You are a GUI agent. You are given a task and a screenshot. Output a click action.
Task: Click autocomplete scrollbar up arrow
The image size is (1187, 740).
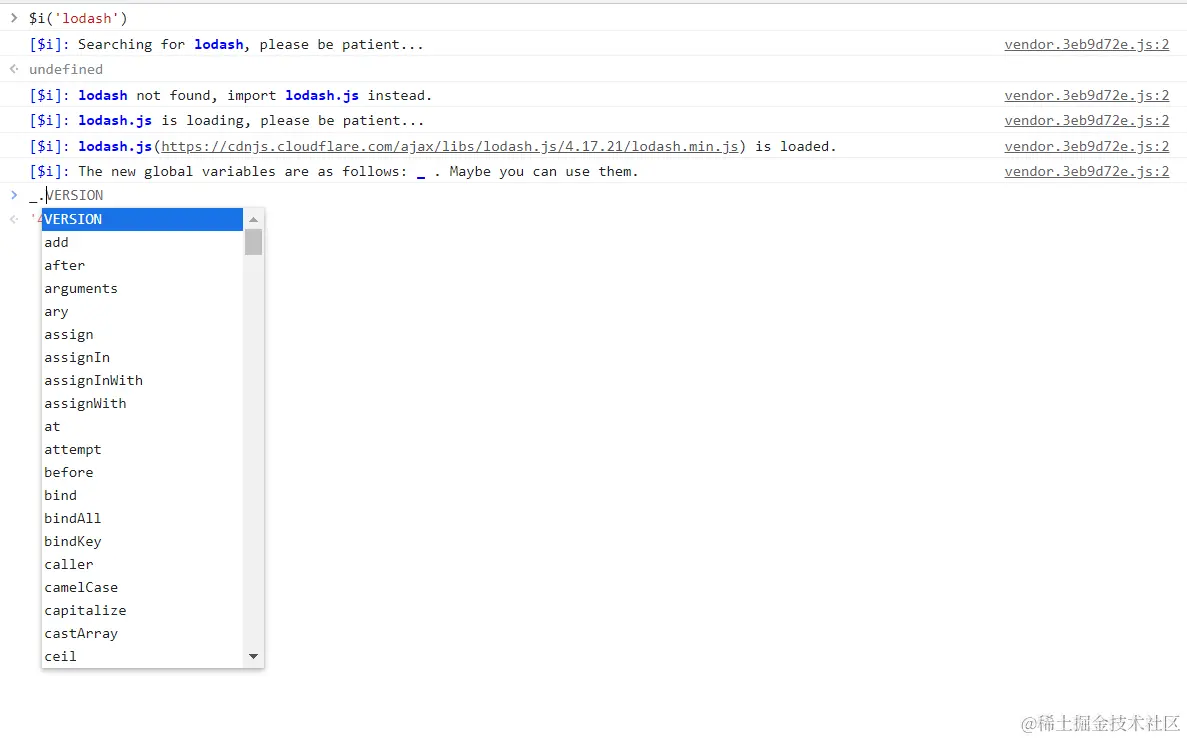pyautogui.click(x=254, y=219)
